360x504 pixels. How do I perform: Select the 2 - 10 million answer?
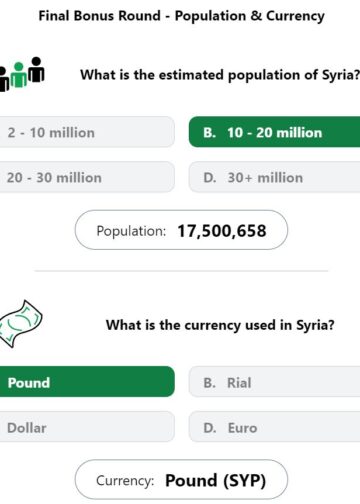click(x=87, y=132)
